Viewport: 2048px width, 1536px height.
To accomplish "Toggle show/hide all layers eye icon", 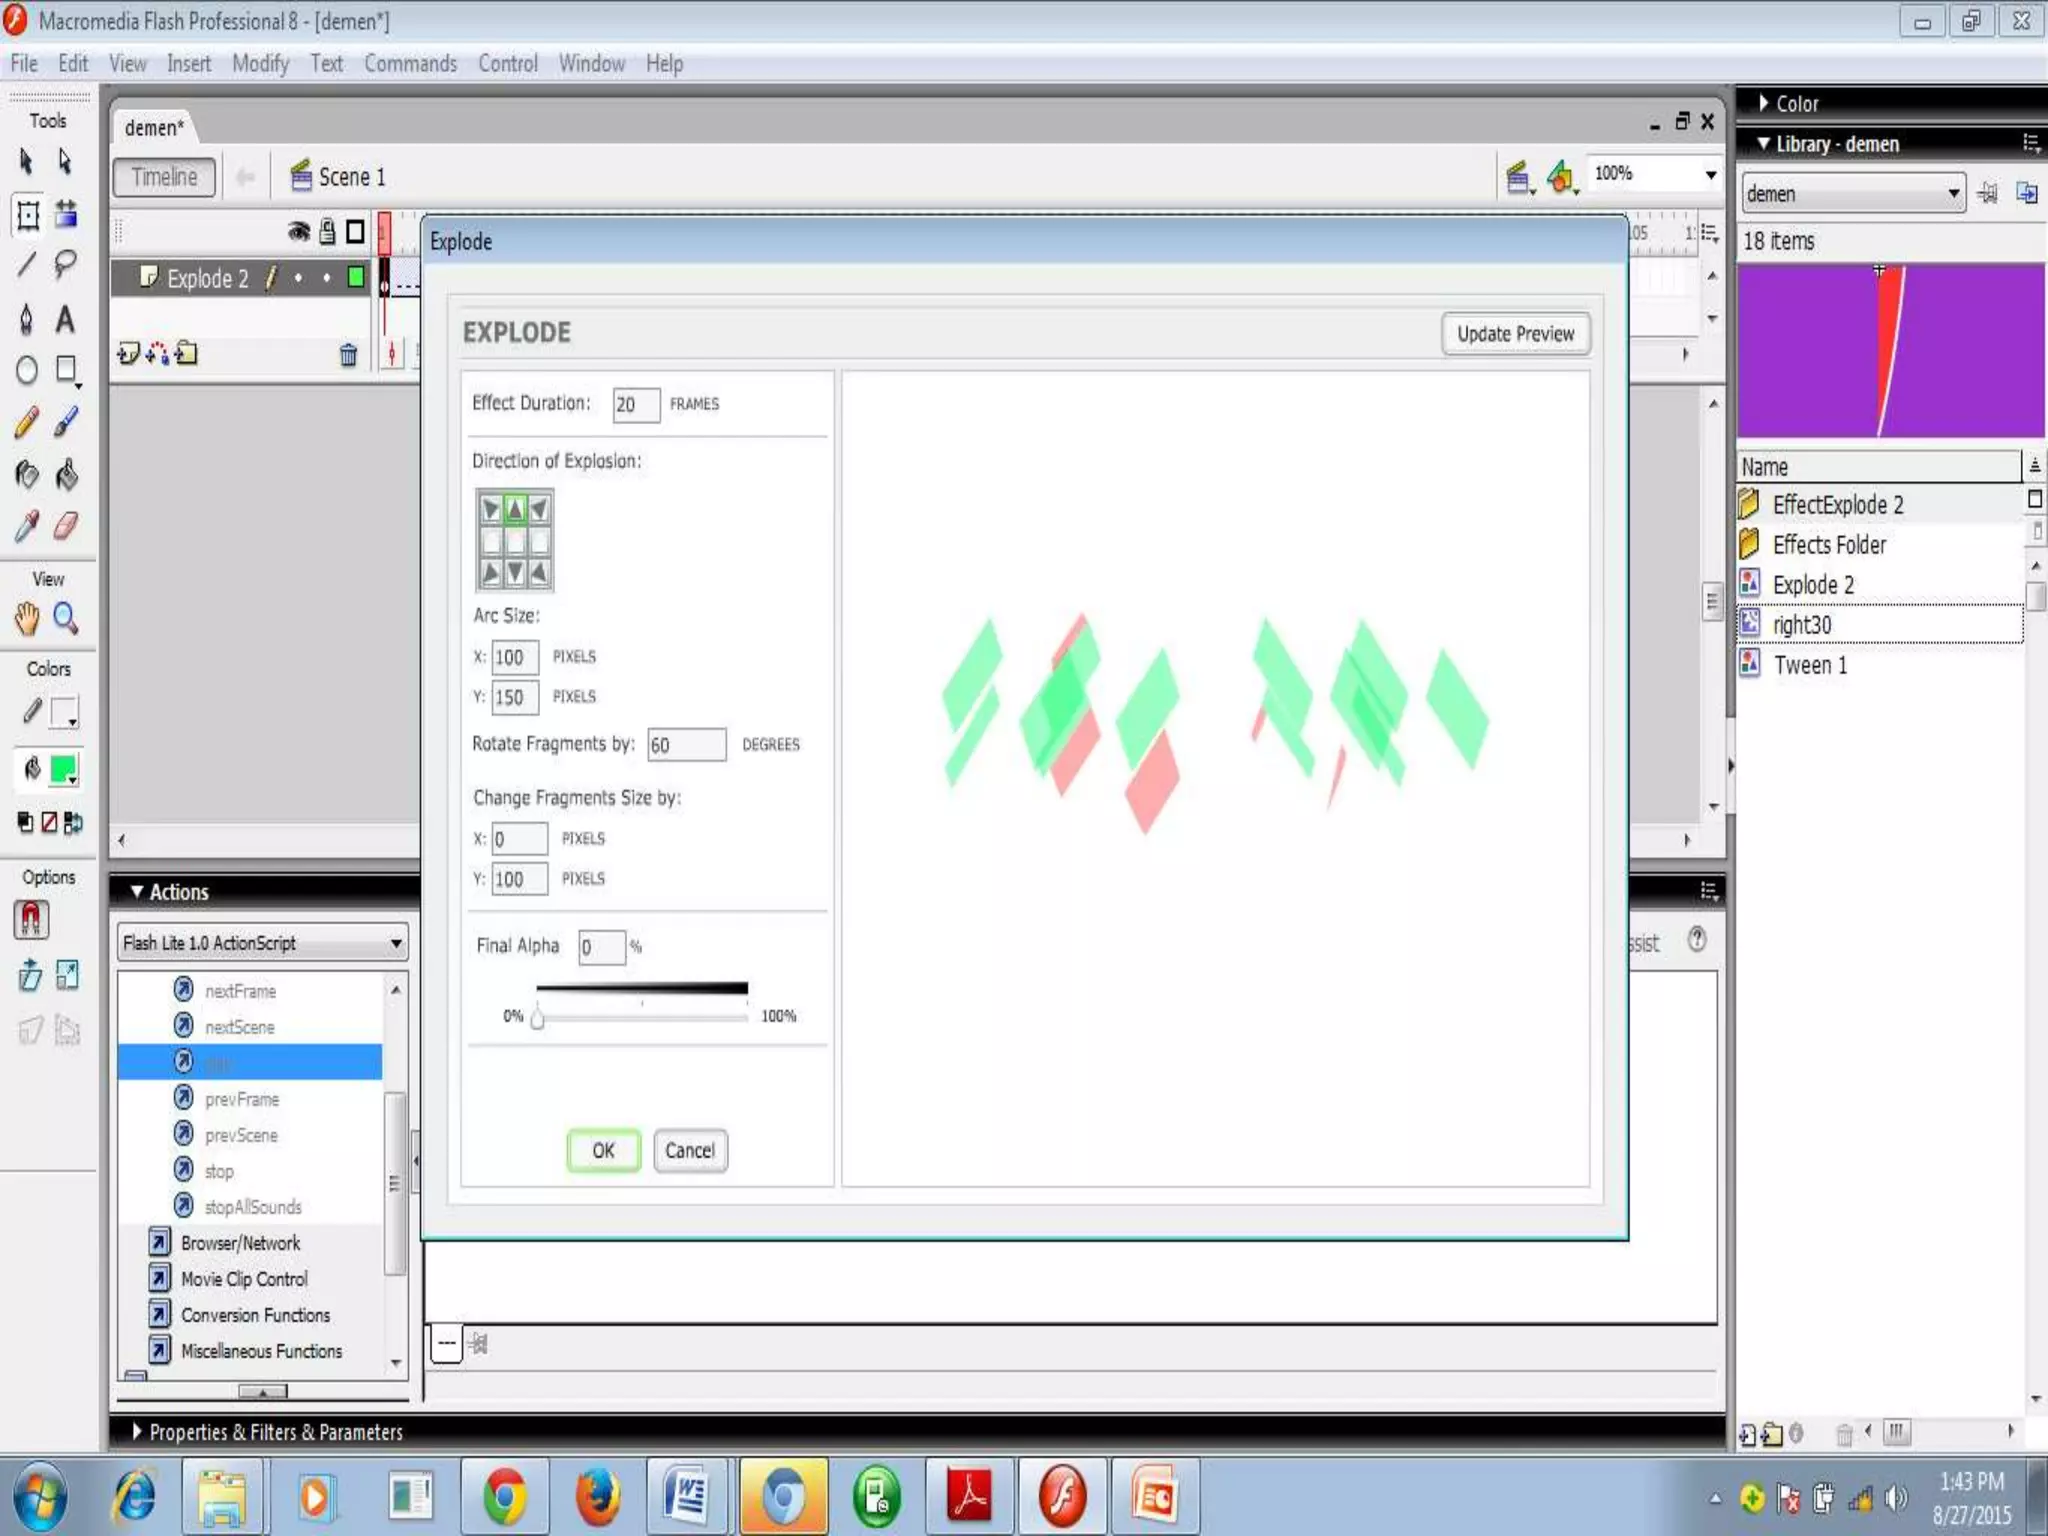I will pyautogui.click(x=298, y=232).
